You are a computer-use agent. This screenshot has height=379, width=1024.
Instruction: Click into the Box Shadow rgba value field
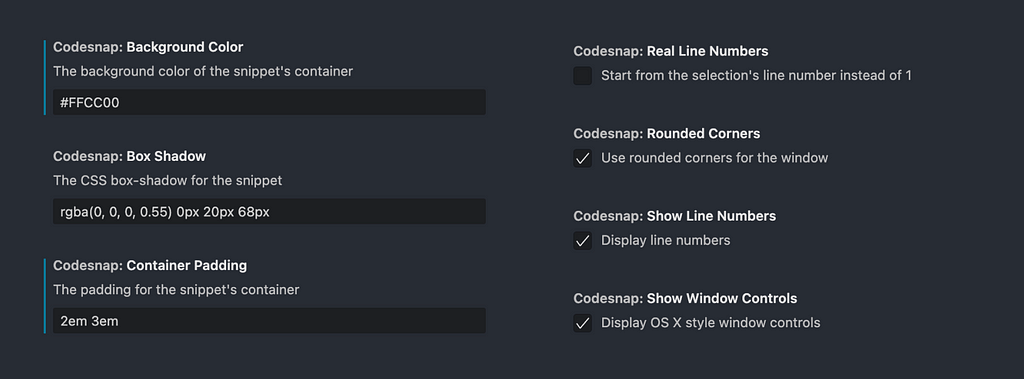(269, 212)
